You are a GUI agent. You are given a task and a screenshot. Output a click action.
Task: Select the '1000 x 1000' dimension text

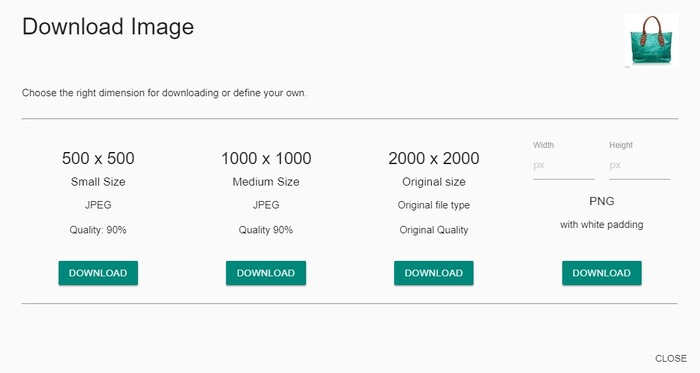pyautogui.click(x=266, y=158)
